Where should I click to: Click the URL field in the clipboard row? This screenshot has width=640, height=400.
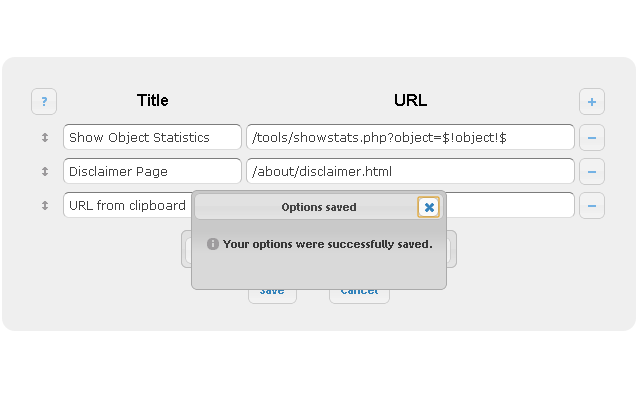pyautogui.click(x=510, y=206)
